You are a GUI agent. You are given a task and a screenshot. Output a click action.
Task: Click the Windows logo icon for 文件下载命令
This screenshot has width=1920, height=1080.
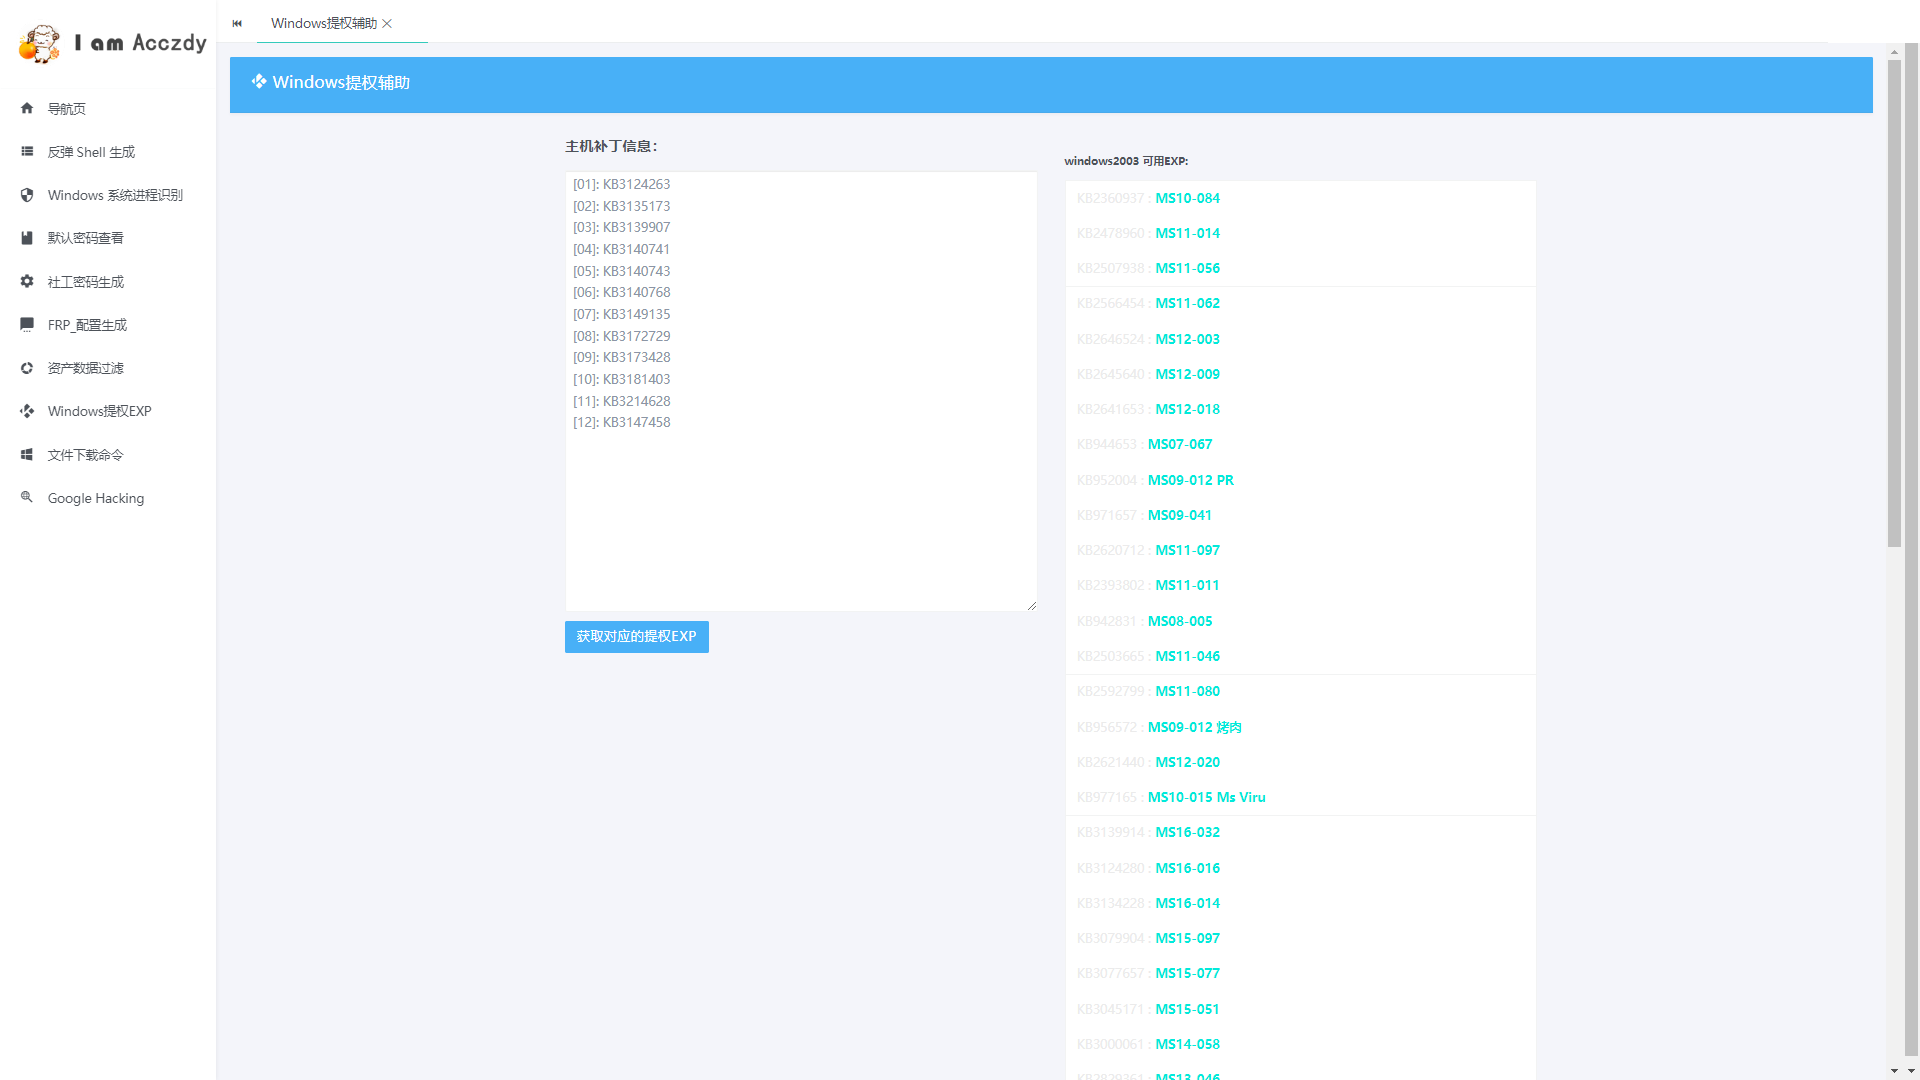[27, 454]
